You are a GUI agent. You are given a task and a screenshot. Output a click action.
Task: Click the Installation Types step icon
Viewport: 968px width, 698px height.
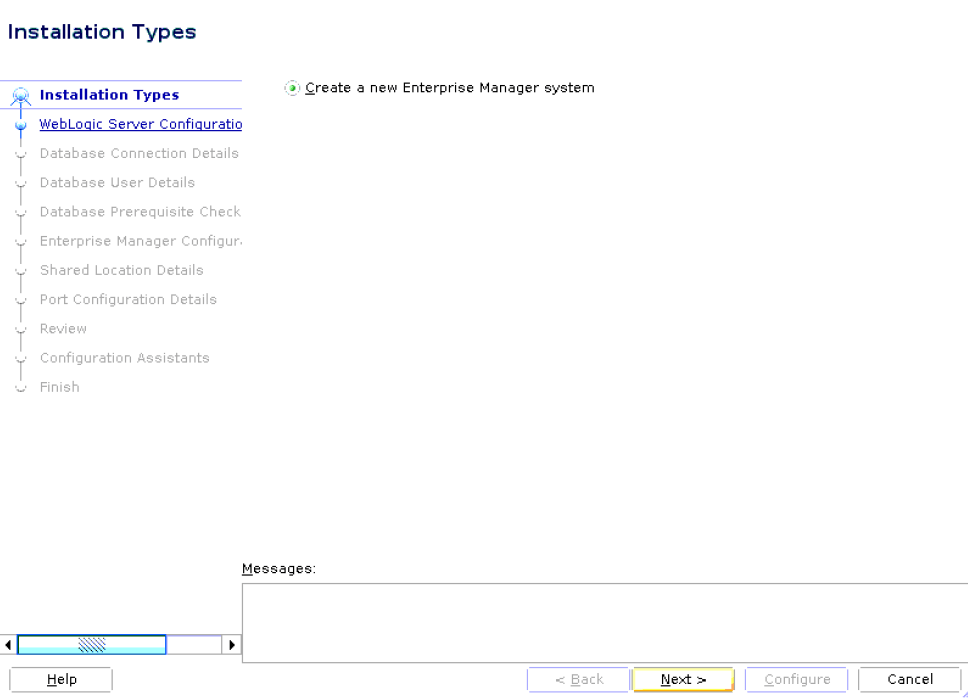20,94
